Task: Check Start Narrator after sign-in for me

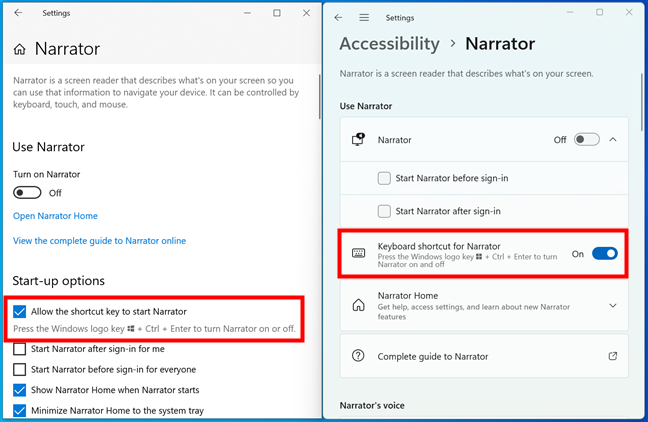Action: click(19, 349)
